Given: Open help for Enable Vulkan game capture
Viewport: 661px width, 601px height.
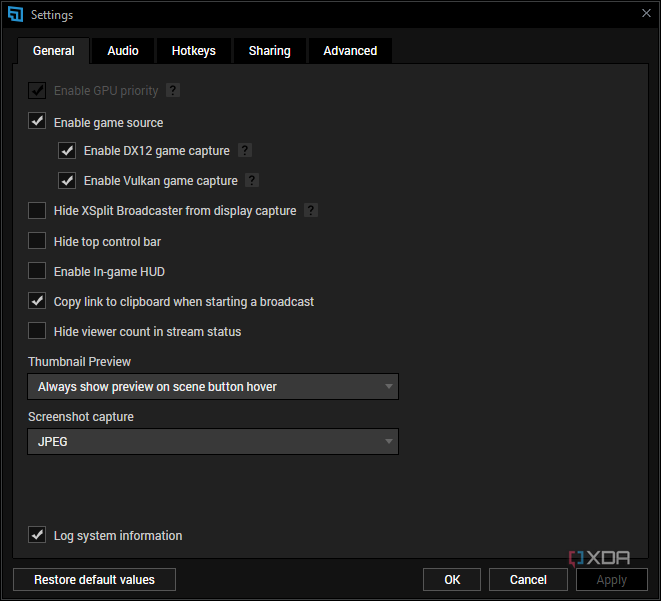Looking at the screenshot, I should pyautogui.click(x=252, y=180).
